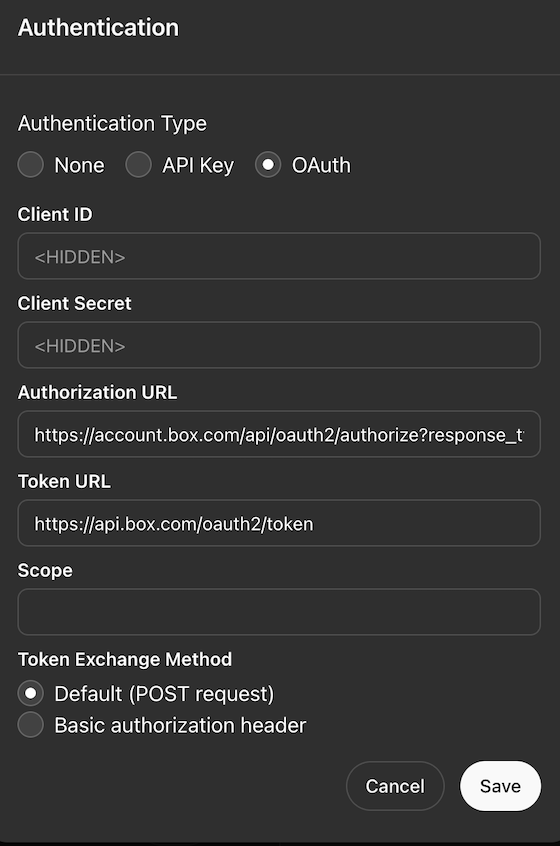
Task: Focus the empty Scope field
Action: [279, 612]
